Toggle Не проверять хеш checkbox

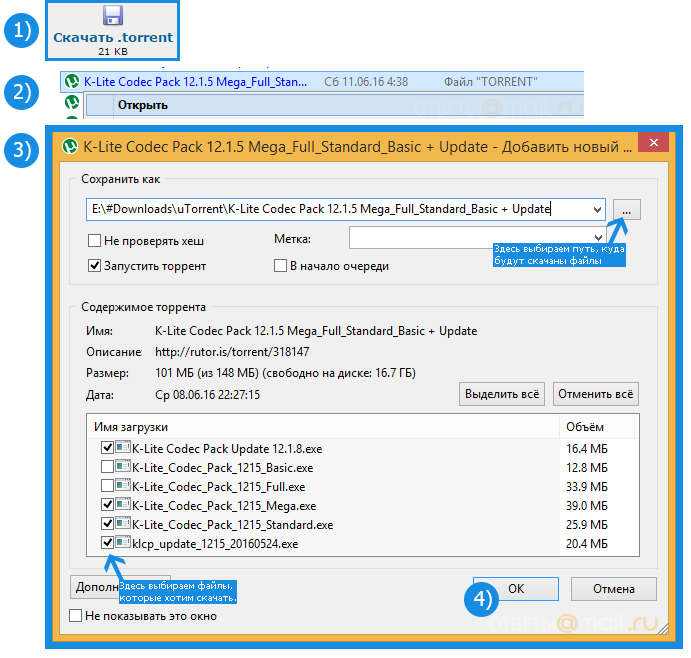tap(94, 241)
